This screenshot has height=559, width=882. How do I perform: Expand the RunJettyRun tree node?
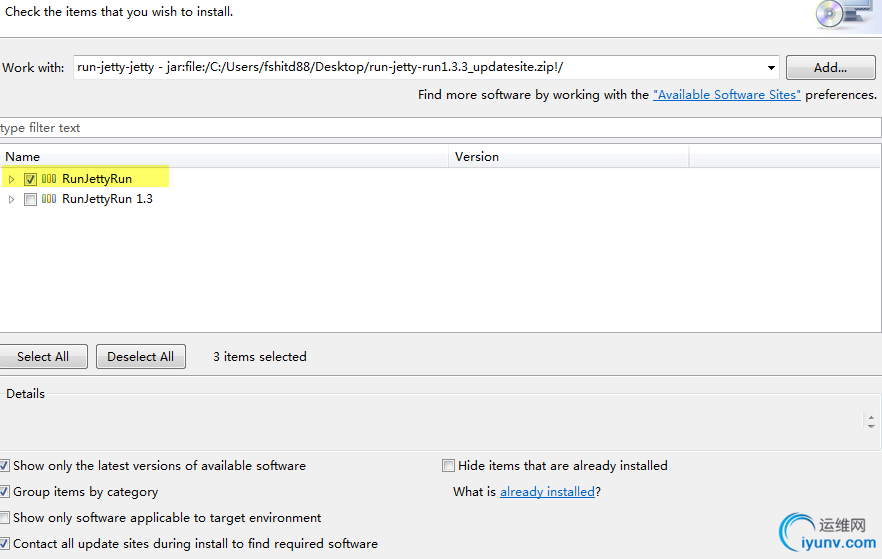11,179
